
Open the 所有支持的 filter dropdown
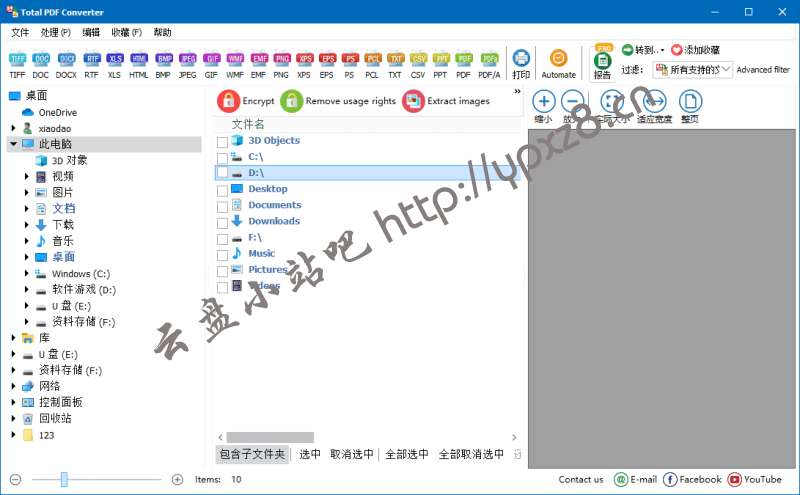(x=693, y=69)
